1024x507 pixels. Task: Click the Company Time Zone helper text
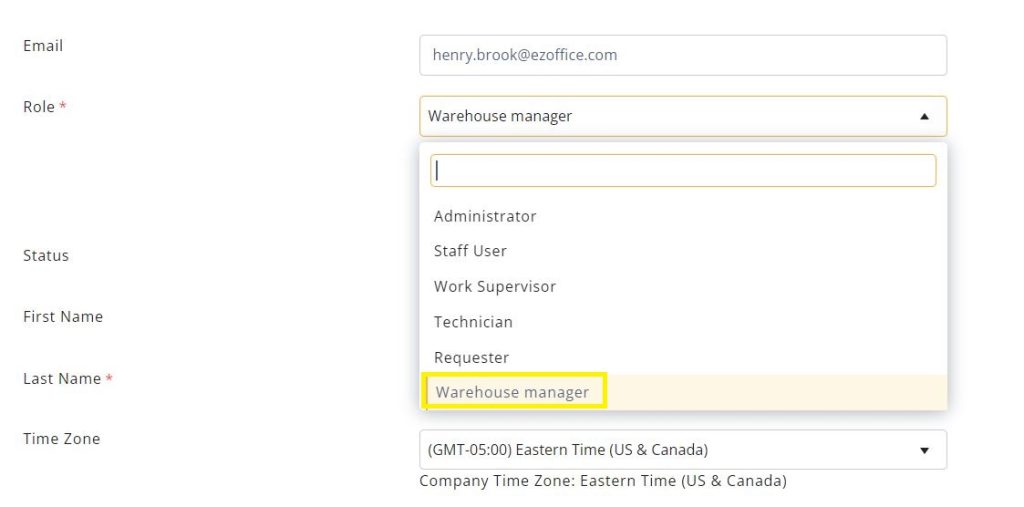click(603, 482)
